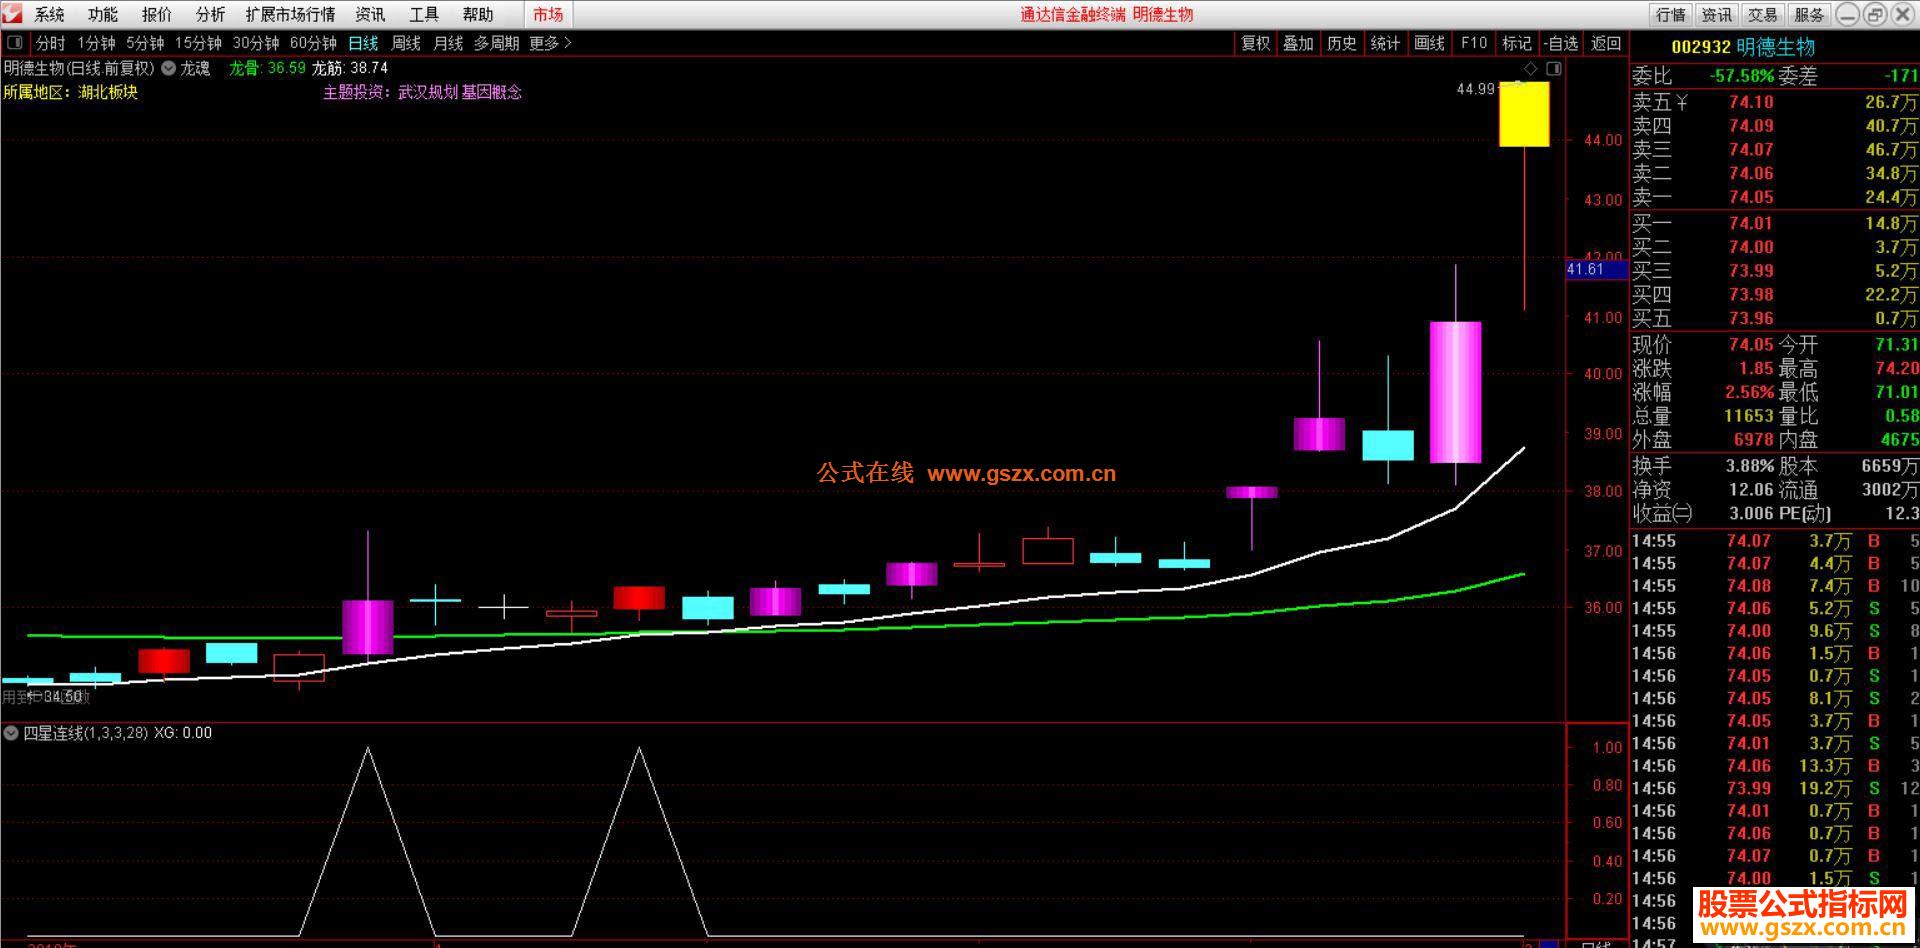Select the 5分钟 period
Viewport: 1920px width, 948px height.
[x=145, y=43]
